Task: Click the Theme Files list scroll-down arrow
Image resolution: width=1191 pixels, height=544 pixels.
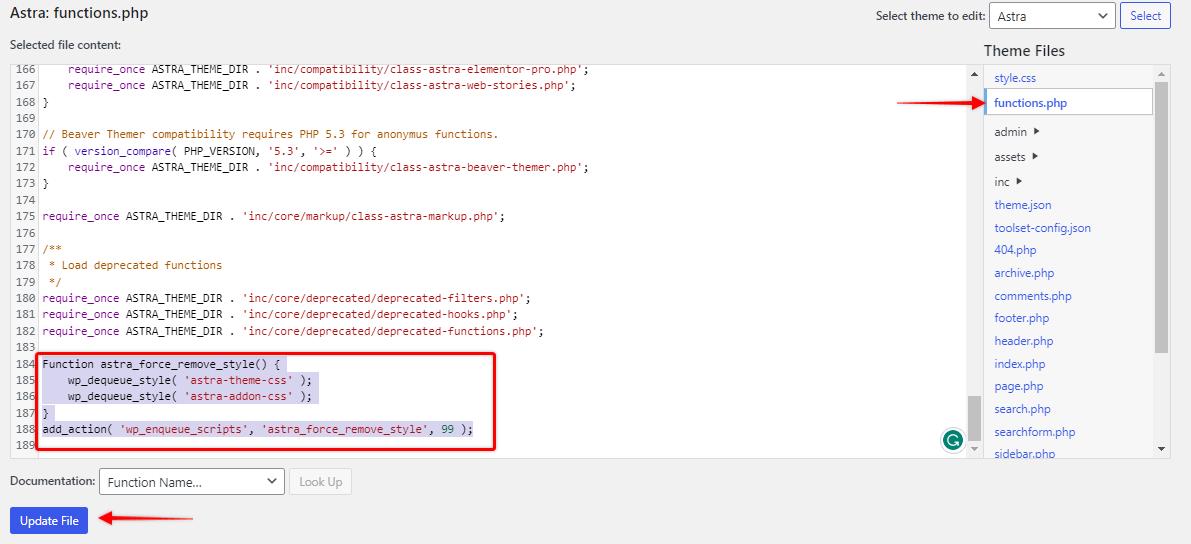Action: pyautogui.click(x=1161, y=449)
